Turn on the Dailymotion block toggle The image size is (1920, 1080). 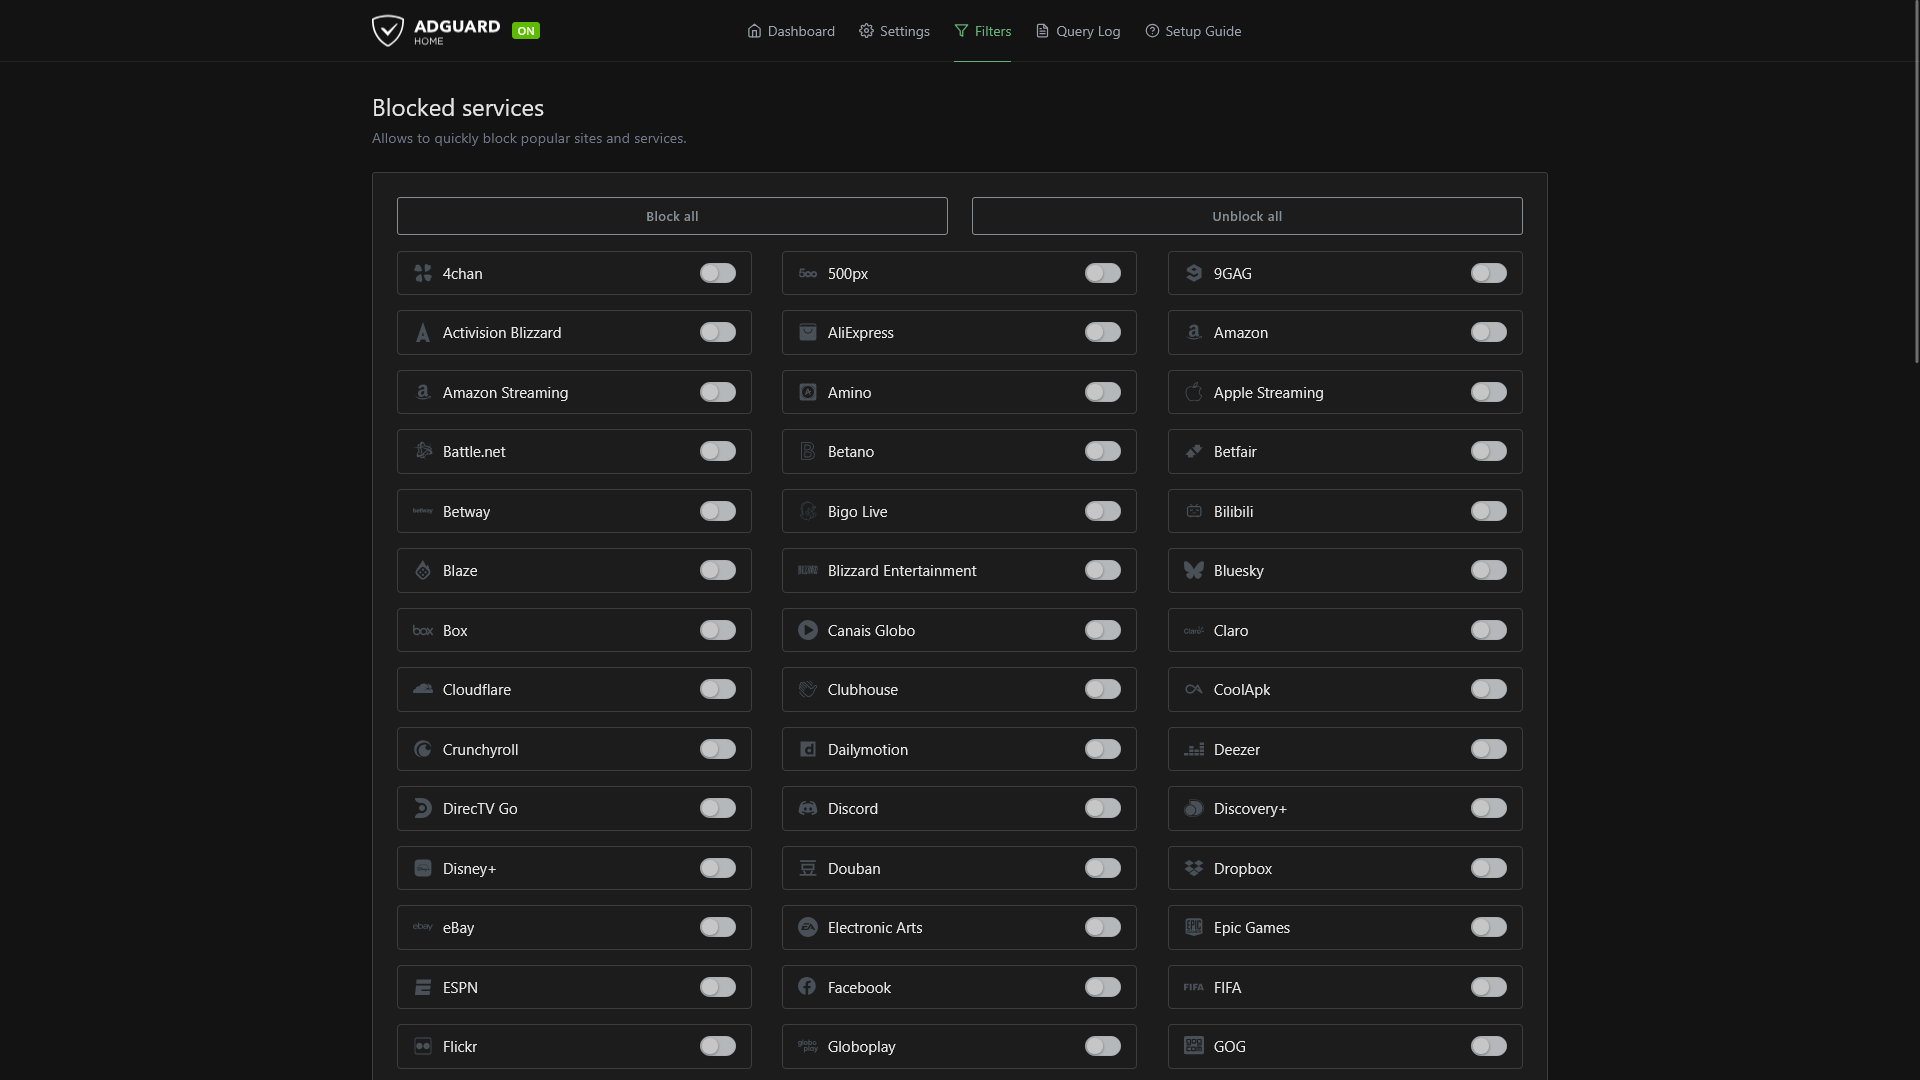(1103, 749)
